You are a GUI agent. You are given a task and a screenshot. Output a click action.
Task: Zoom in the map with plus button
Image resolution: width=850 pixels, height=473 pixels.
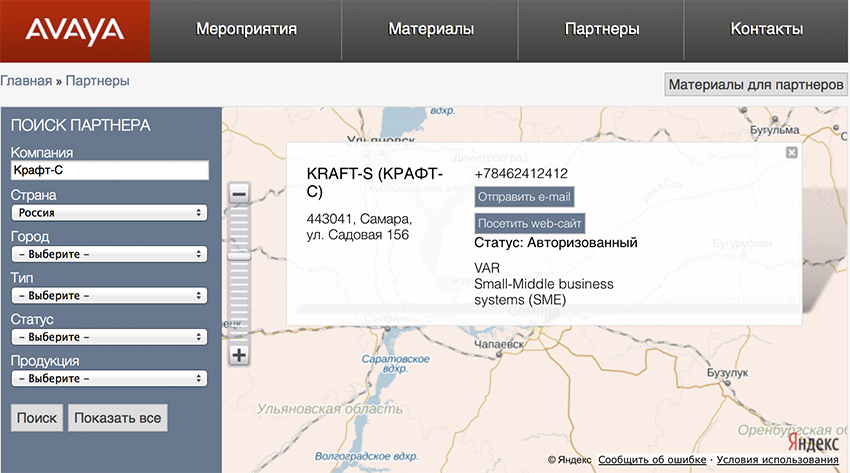239,355
